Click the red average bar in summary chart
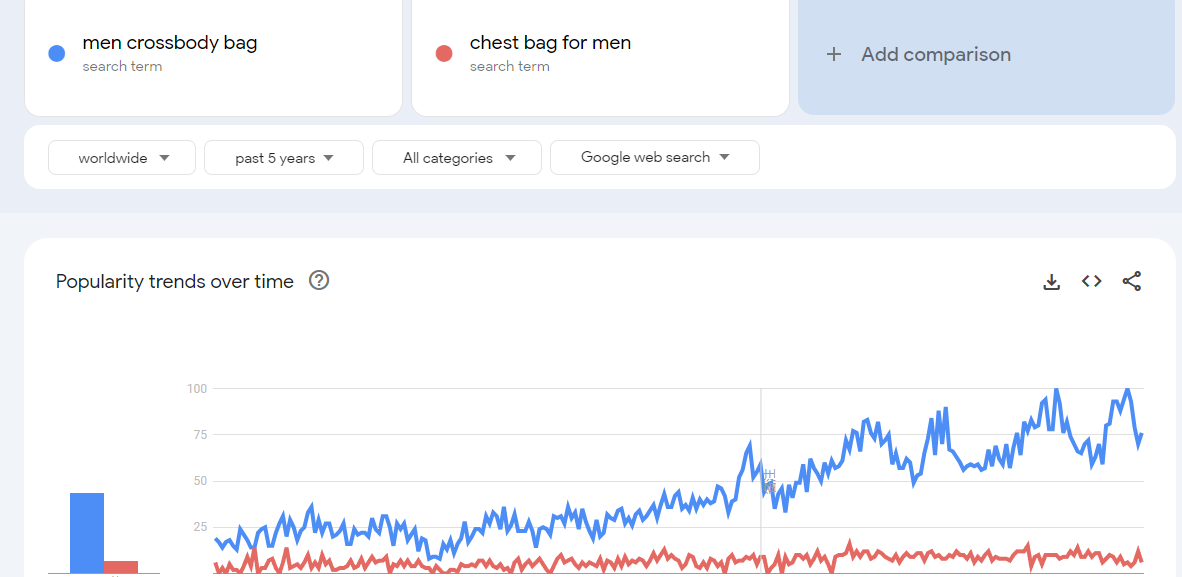Screen dimensions: 1182x577 pos(121,567)
